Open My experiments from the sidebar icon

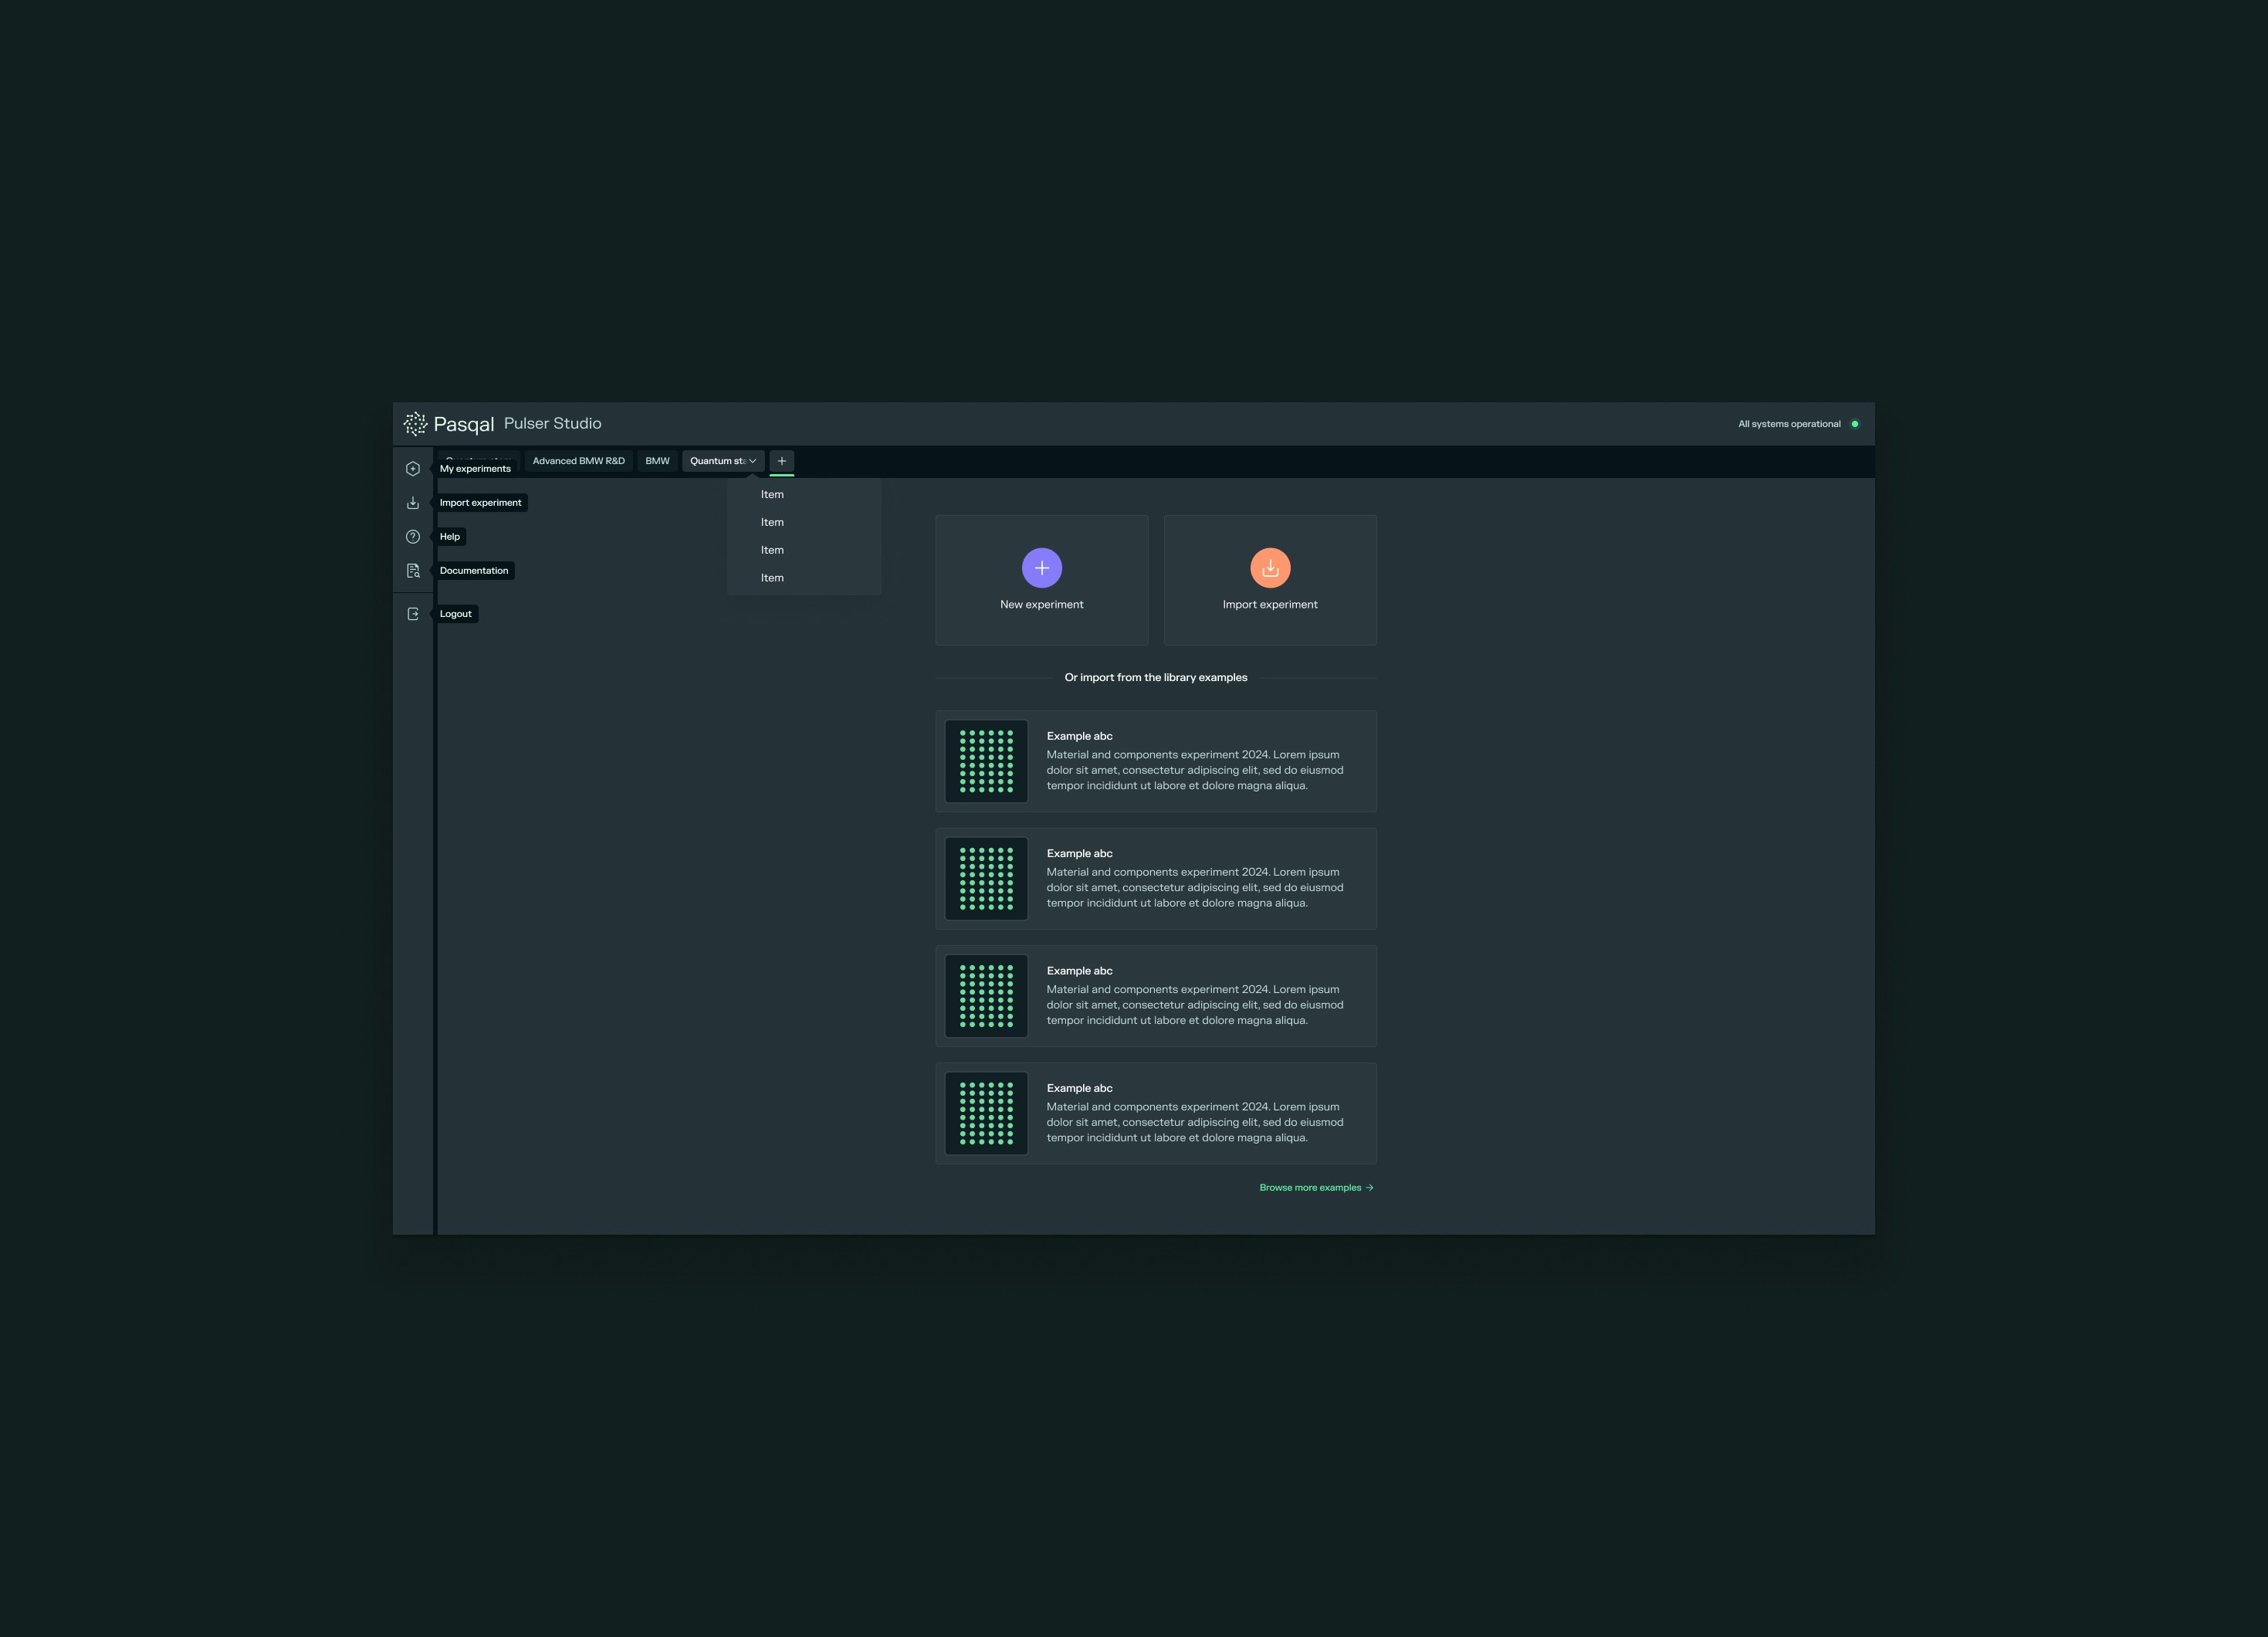(x=412, y=469)
